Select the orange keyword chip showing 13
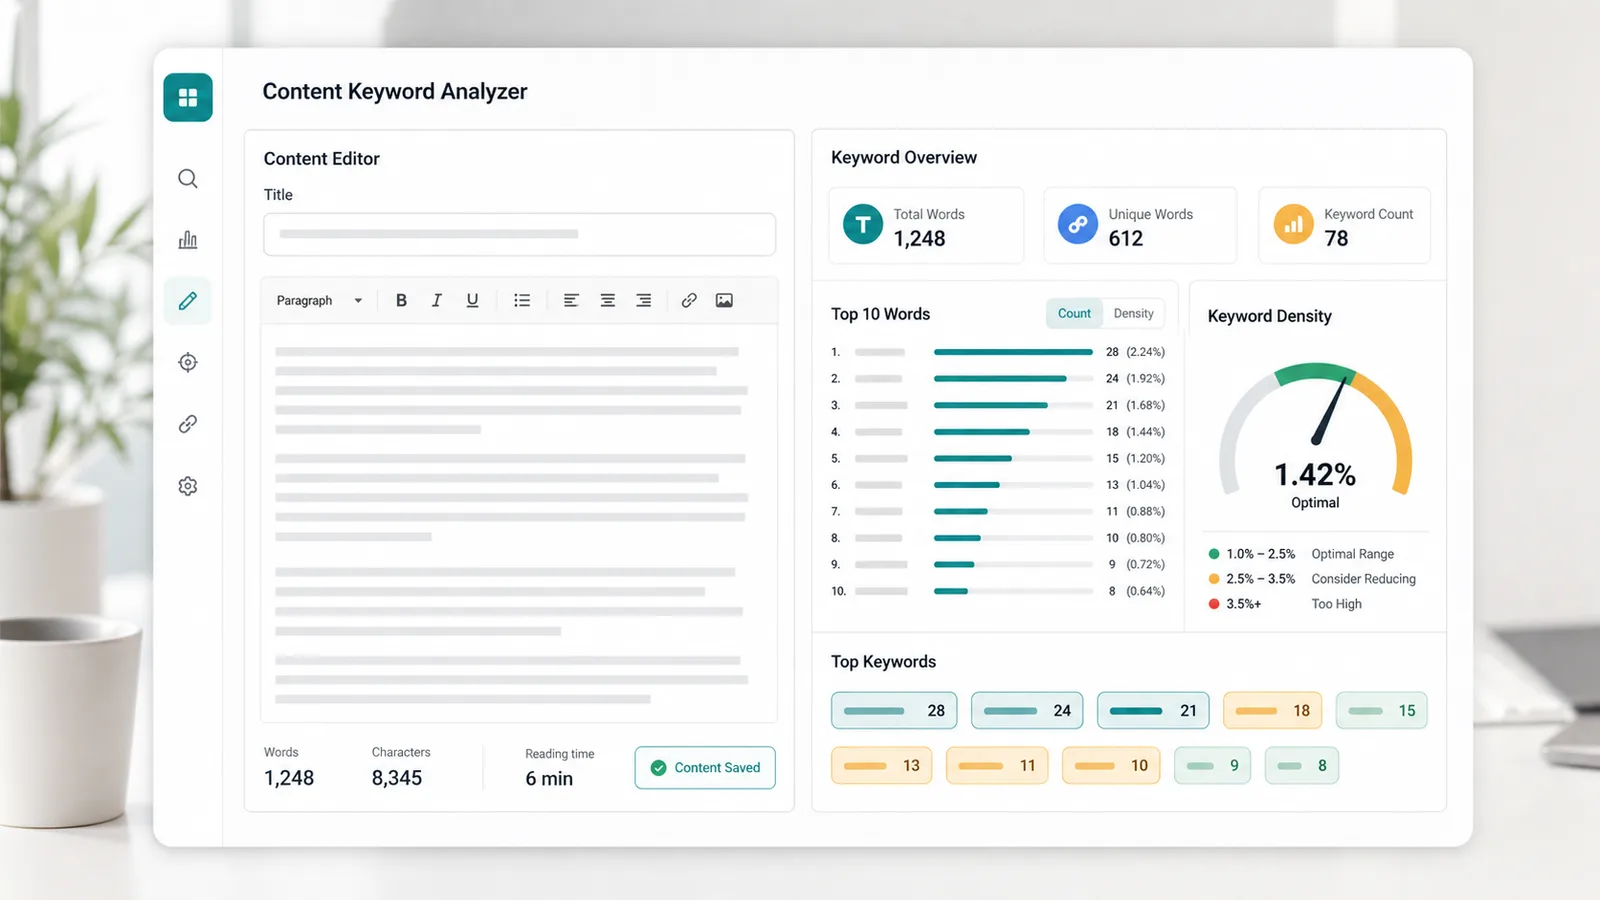Viewport: 1600px width, 900px height. tap(881, 766)
